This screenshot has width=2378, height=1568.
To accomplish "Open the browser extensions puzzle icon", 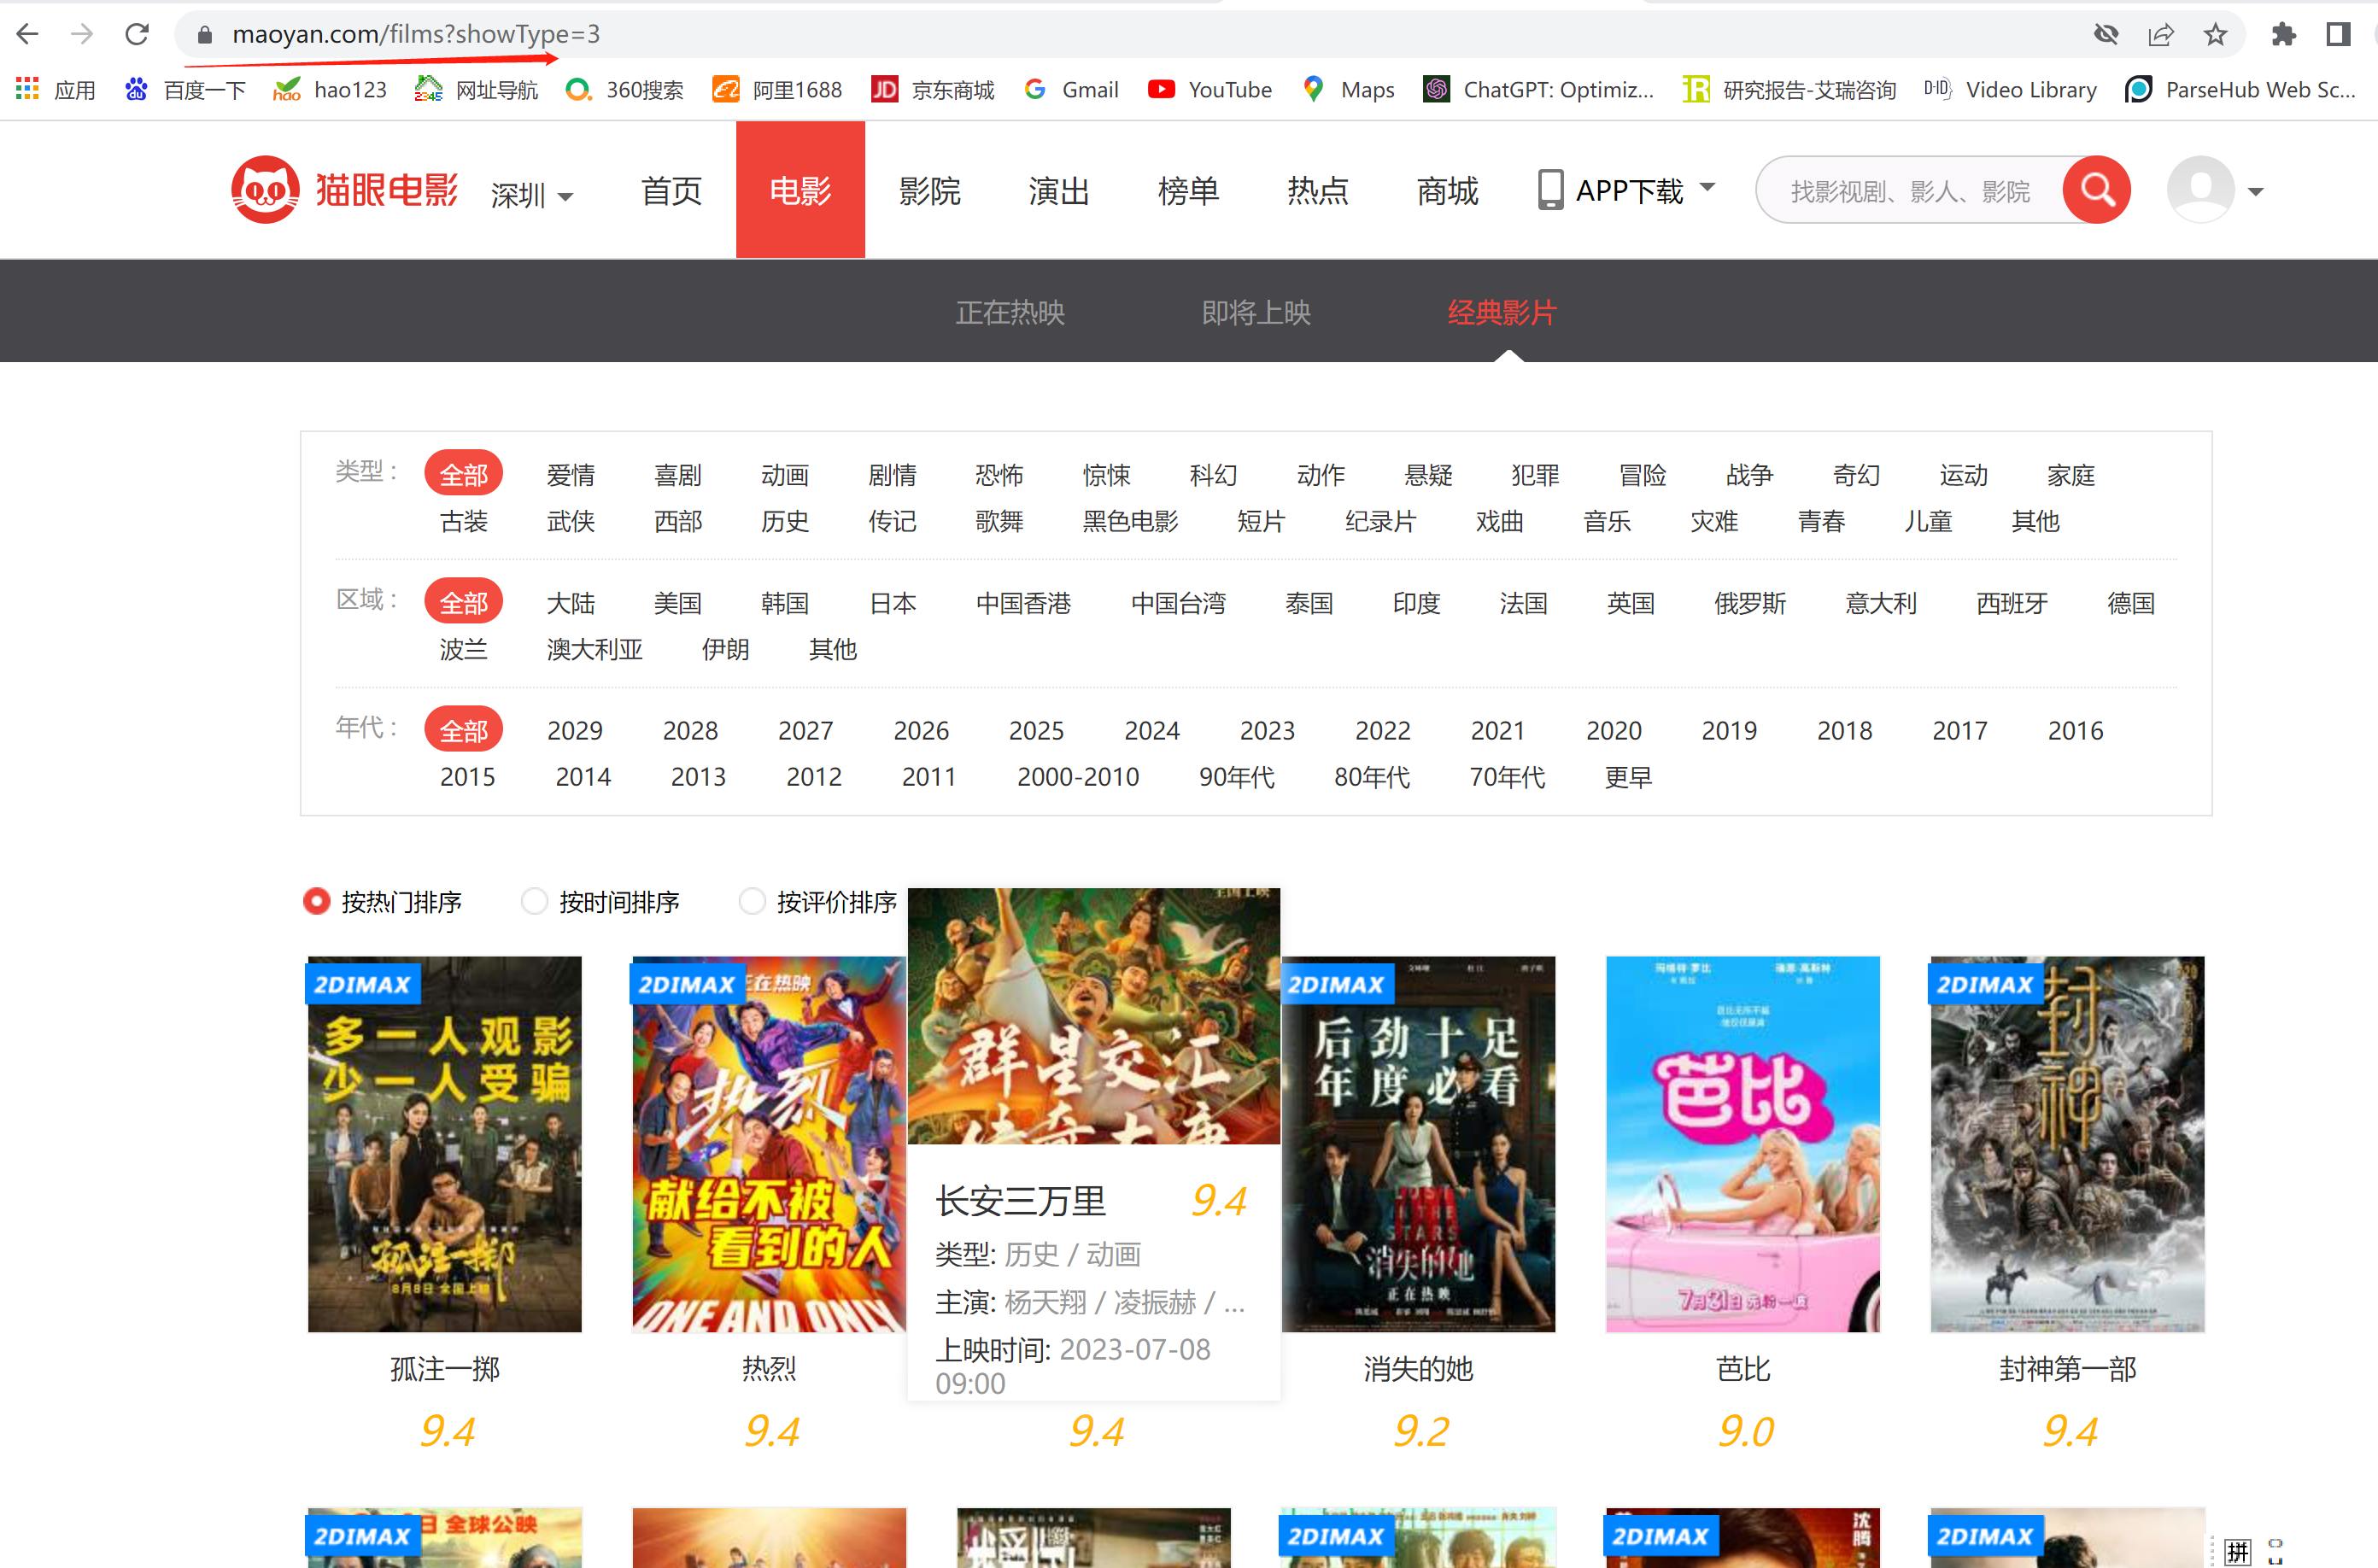I will [2283, 35].
